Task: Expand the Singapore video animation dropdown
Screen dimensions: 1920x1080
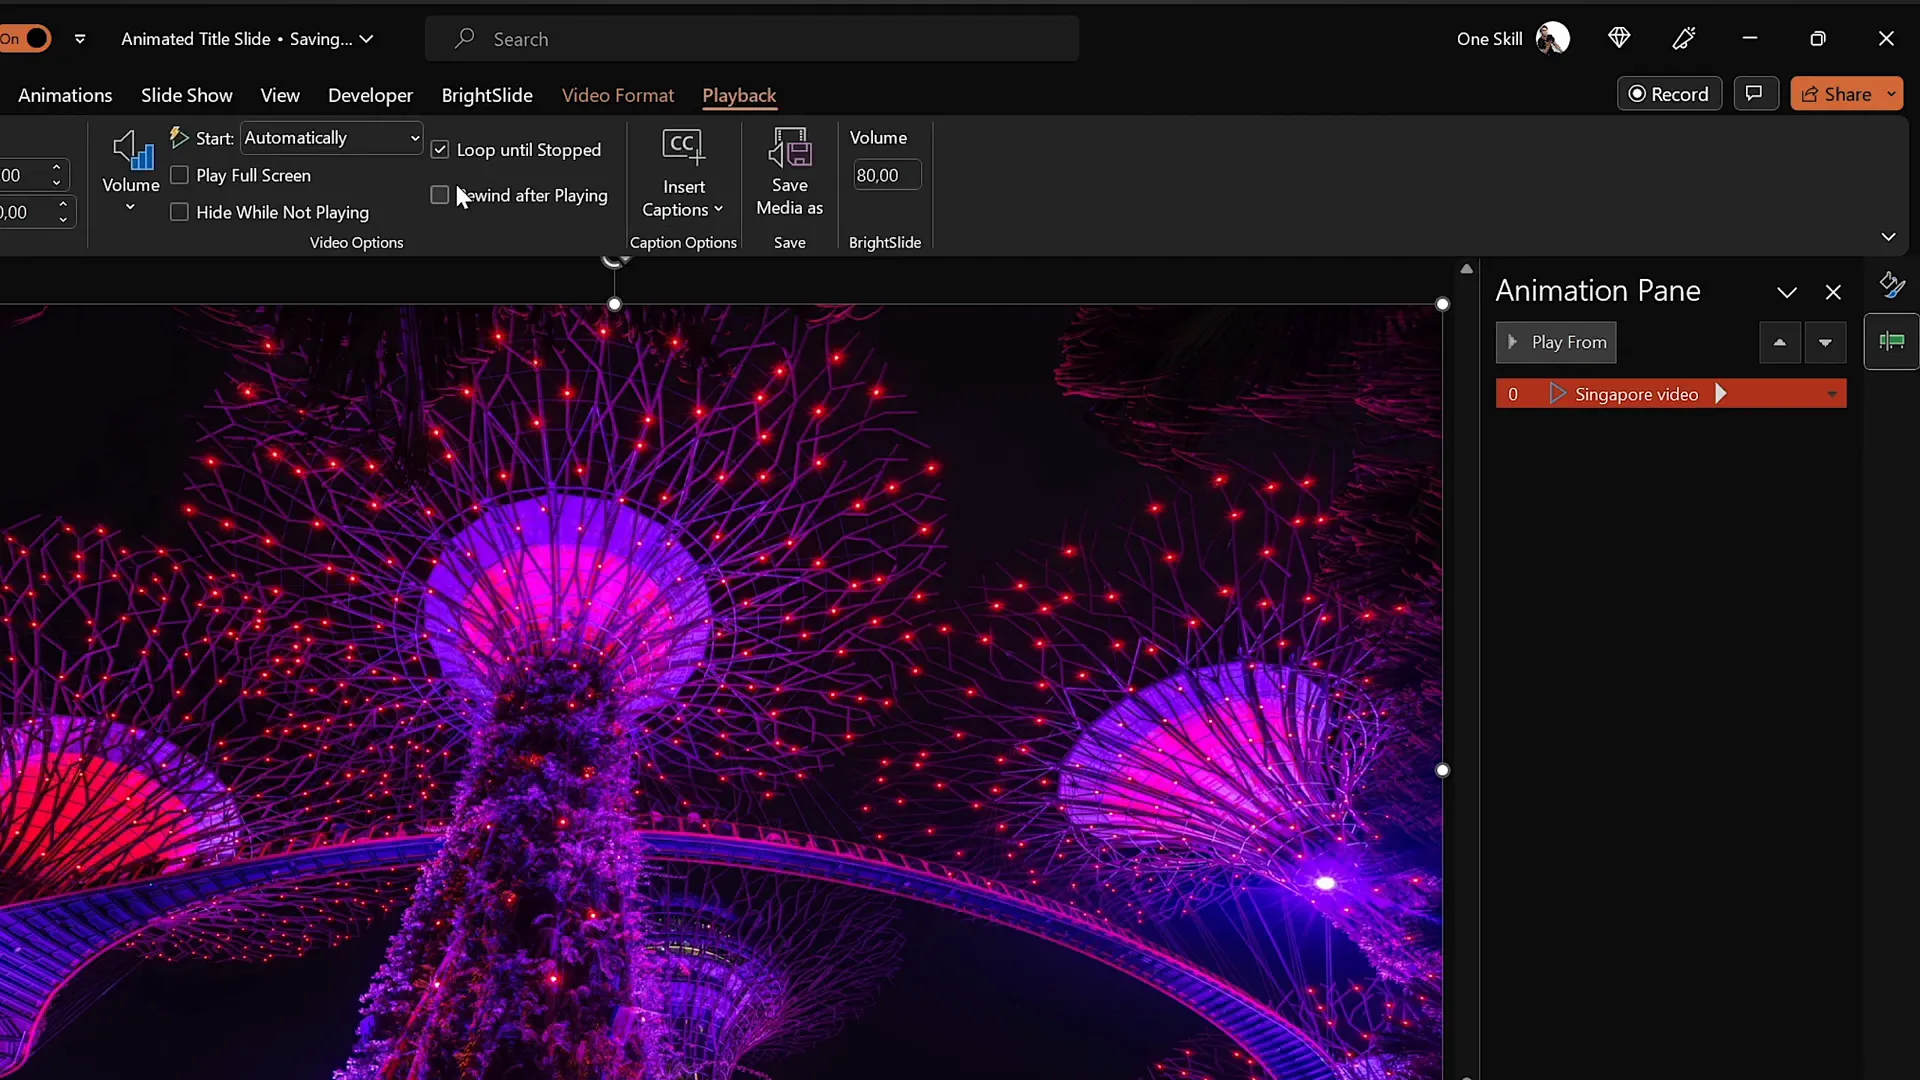Action: pyautogui.click(x=1833, y=393)
